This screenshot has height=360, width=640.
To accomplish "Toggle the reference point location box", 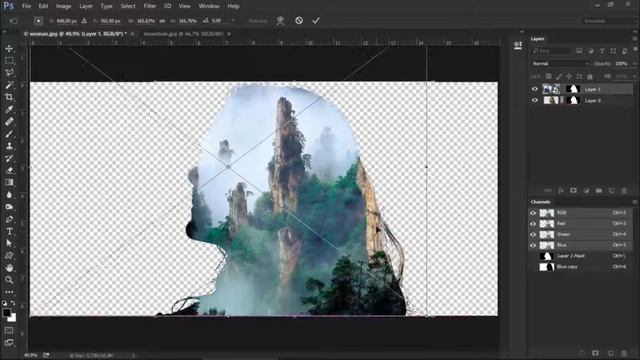I will coord(38,21).
